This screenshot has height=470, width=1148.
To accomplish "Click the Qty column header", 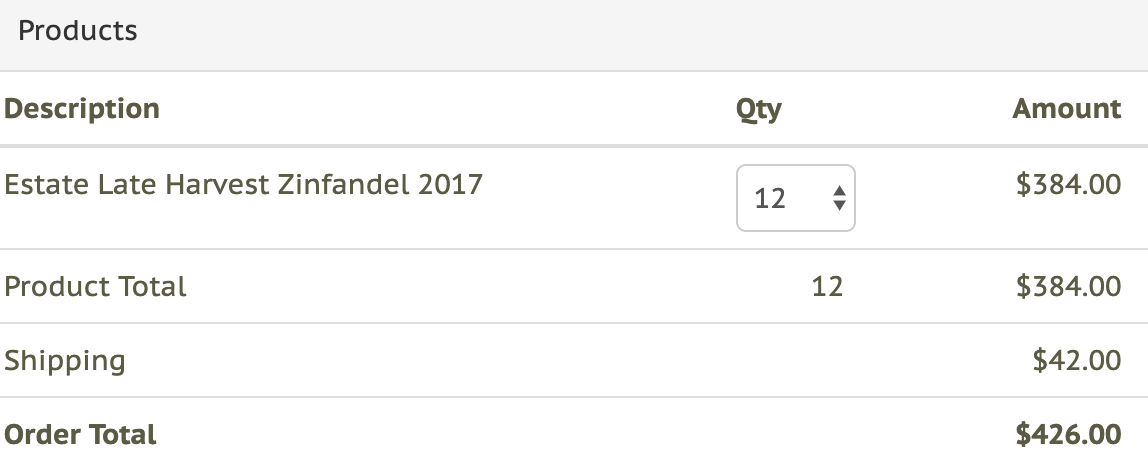I will pyautogui.click(x=759, y=108).
